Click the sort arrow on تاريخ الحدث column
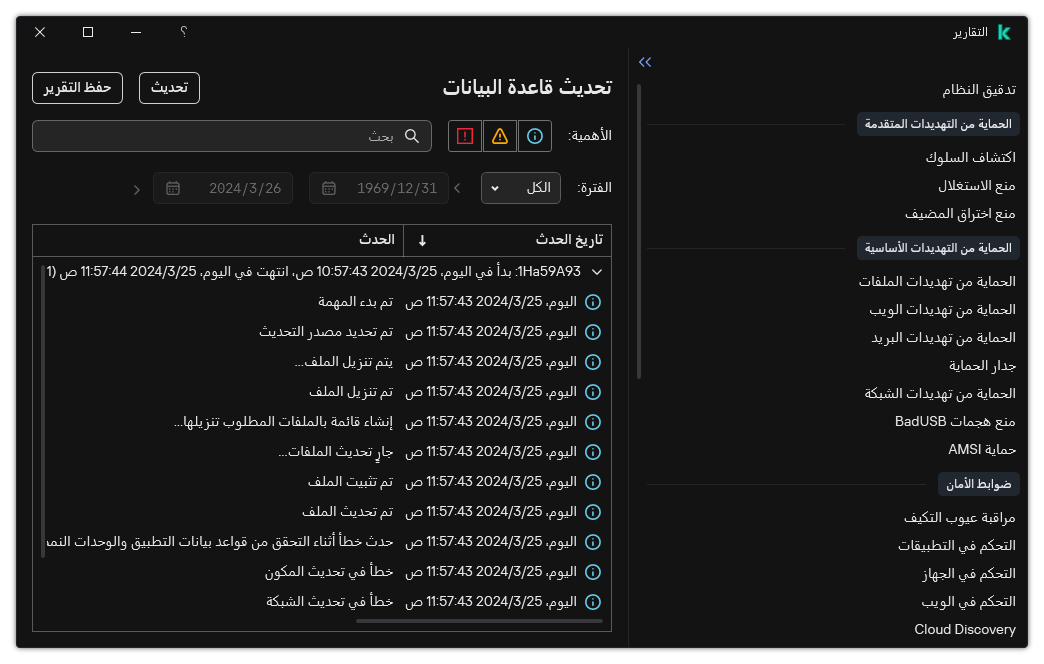 pos(421,240)
